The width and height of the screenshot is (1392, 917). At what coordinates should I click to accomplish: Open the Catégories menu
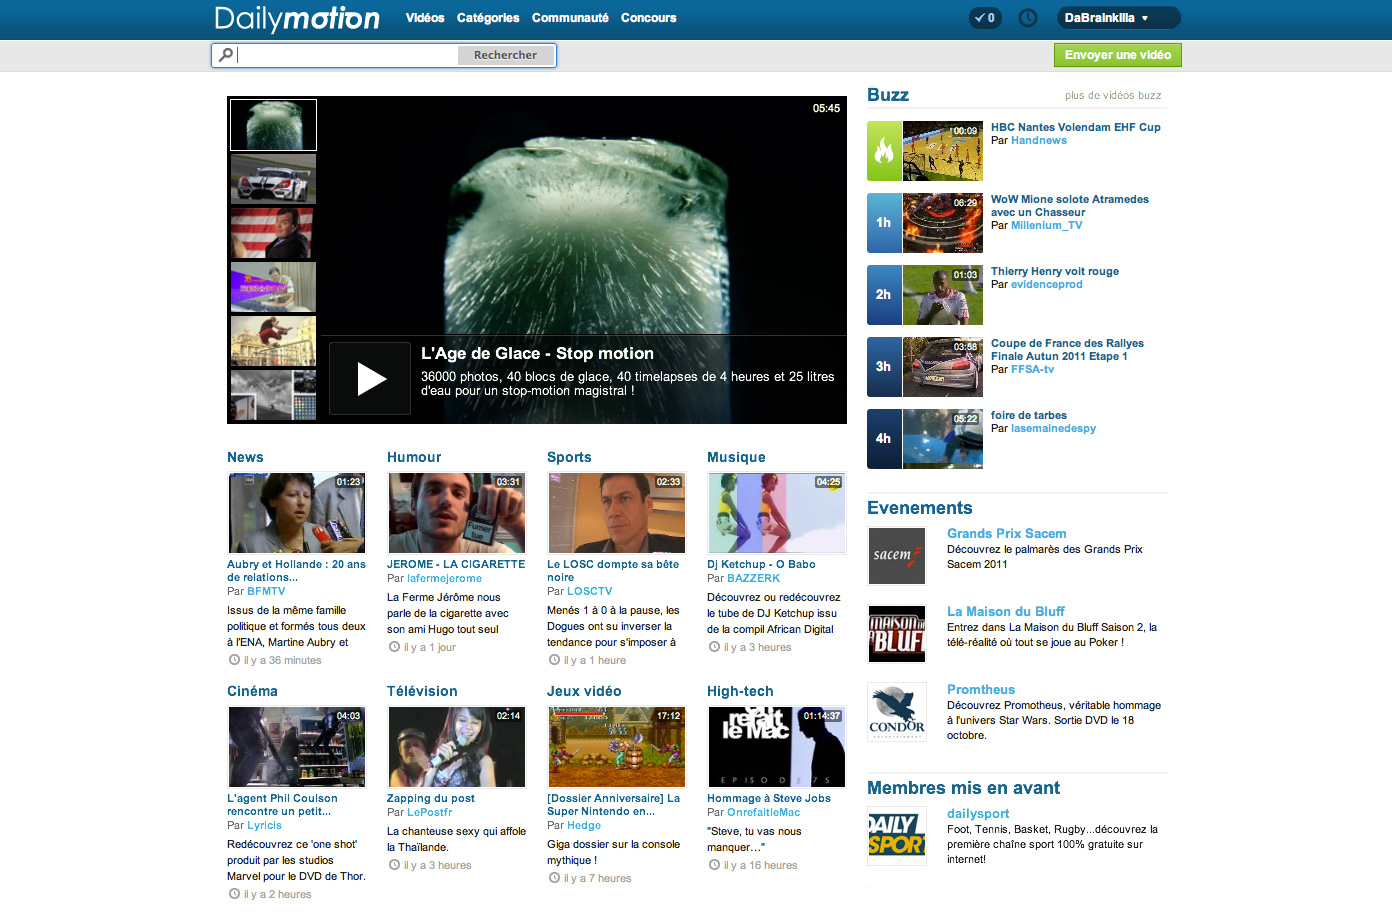pyautogui.click(x=488, y=18)
